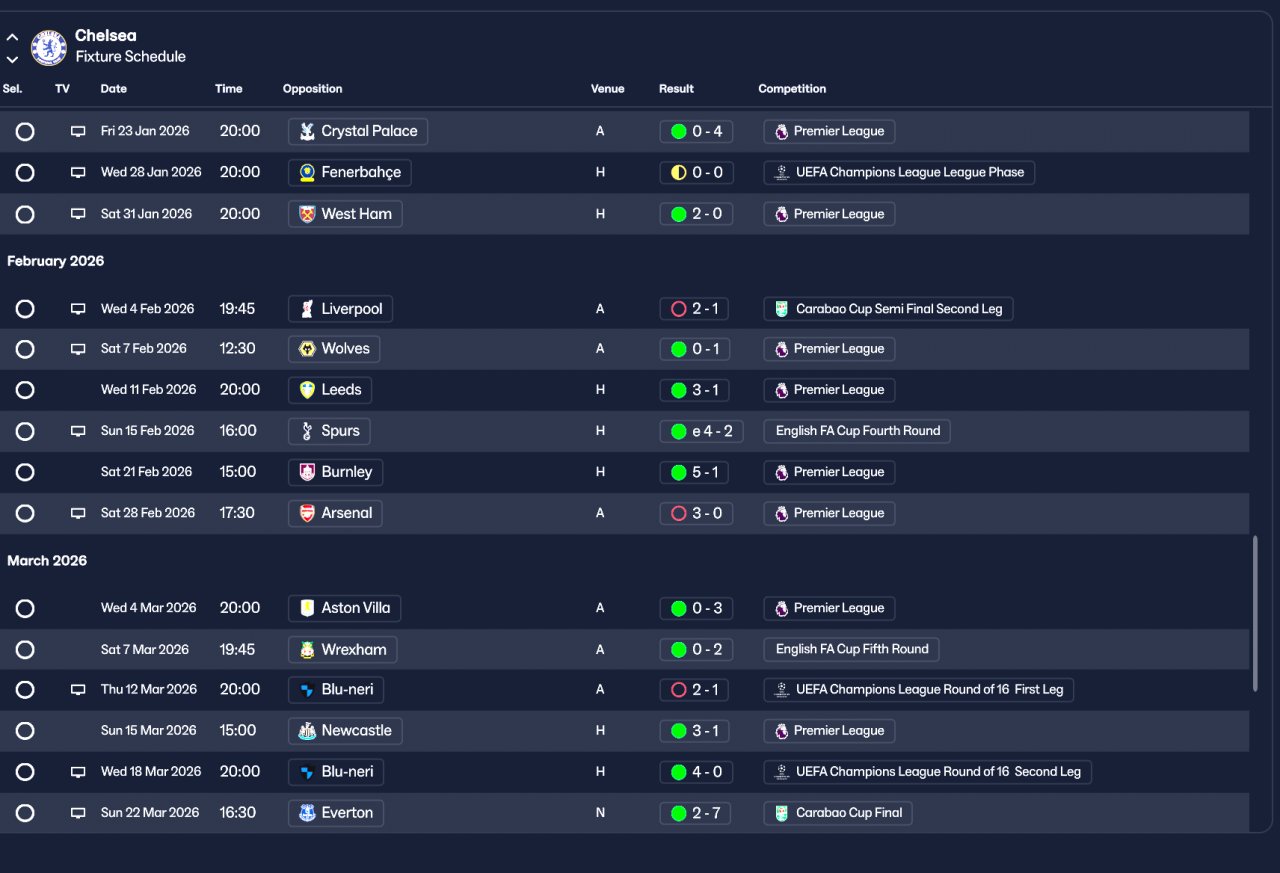Select the West Ham fixture radio button
This screenshot has height=873, width=1280.
tap(25, 214)
